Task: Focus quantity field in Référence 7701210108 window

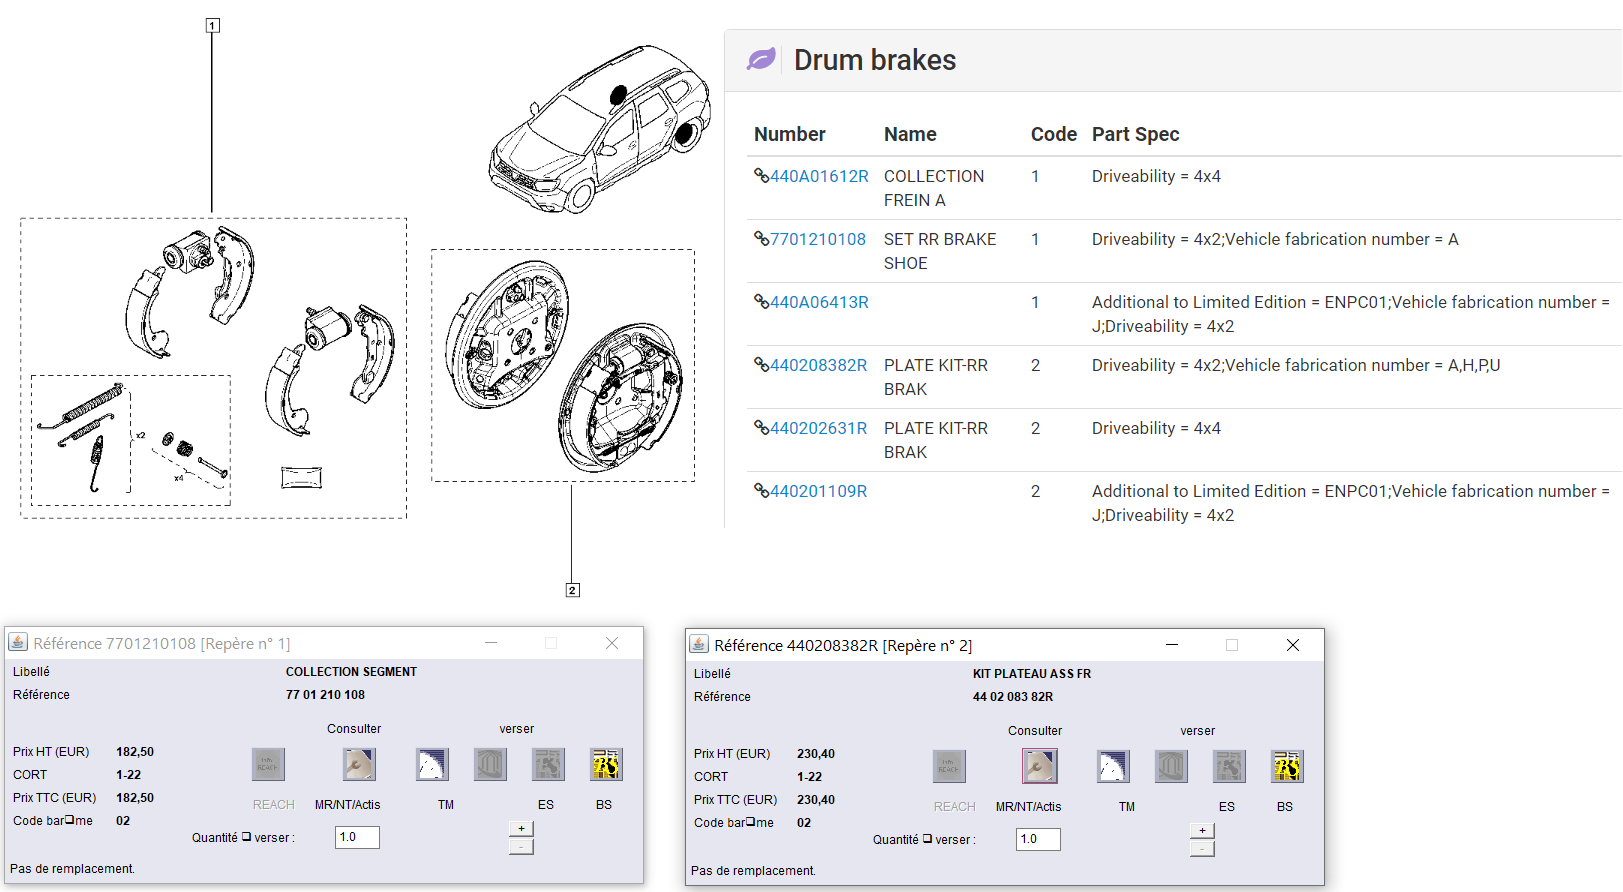Action: tap(357, 837)
